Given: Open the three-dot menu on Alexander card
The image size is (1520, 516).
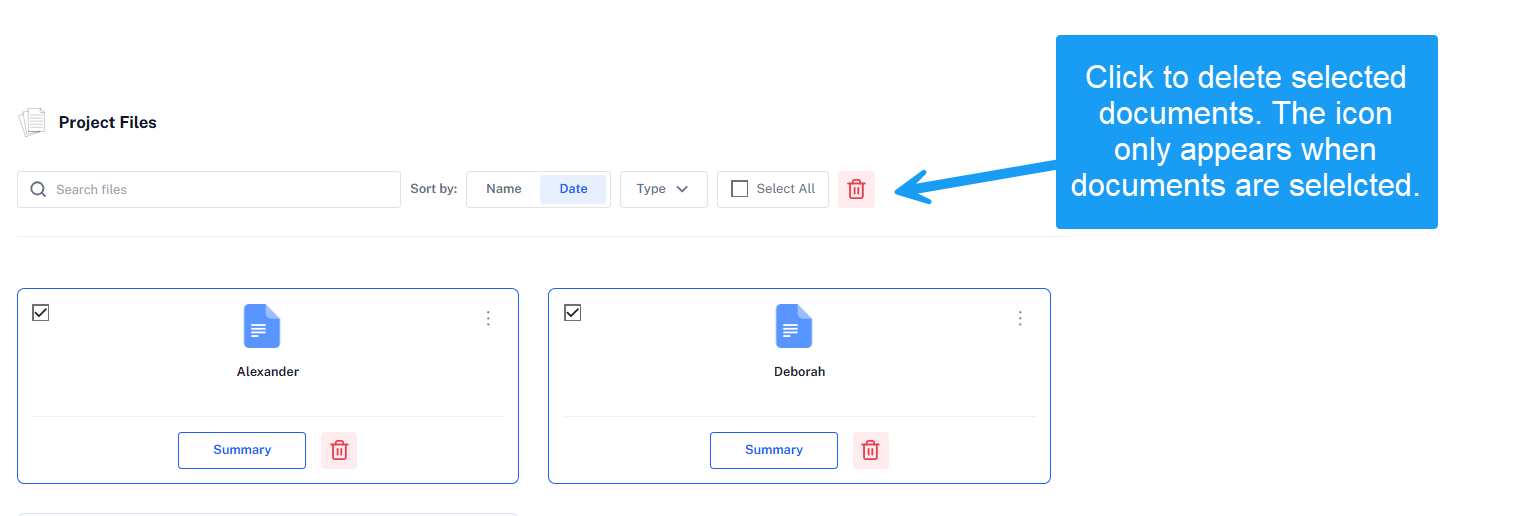Looking at the screenshot, I should pos(488,318).
